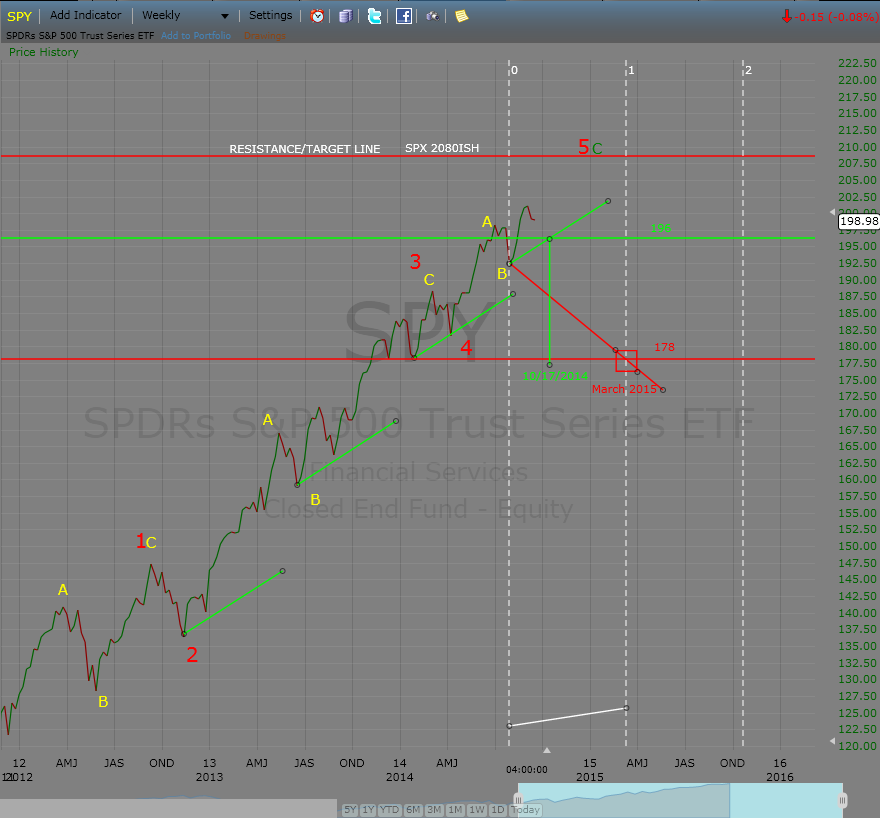Click the green 196 level label
The image size is (880, 818).
coord(661,228)
